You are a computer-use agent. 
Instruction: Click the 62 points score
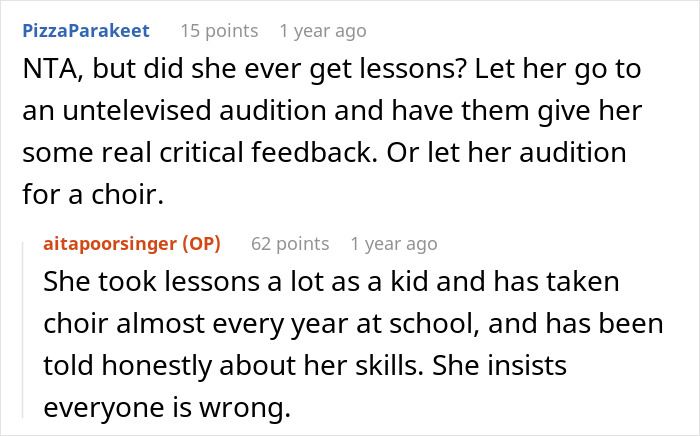(x=289, y=243)
